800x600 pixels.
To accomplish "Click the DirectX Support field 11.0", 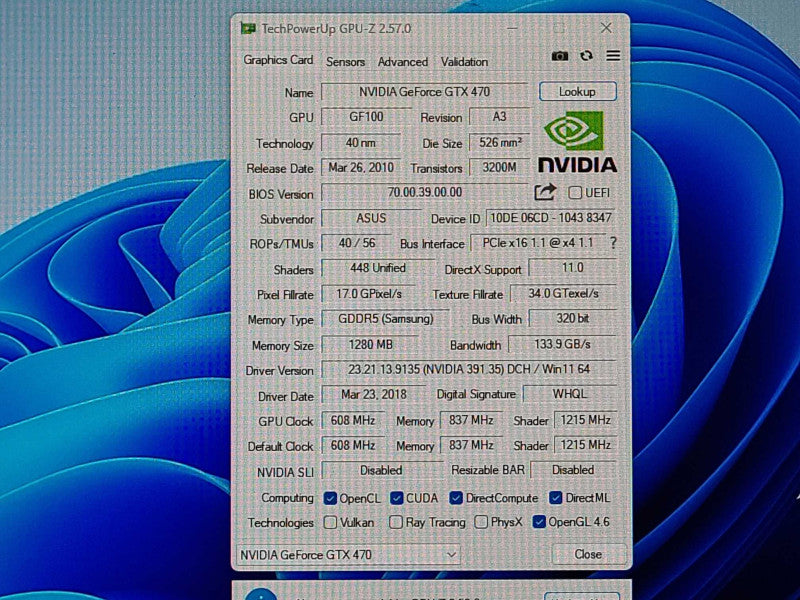I will [x=572, y=268].
